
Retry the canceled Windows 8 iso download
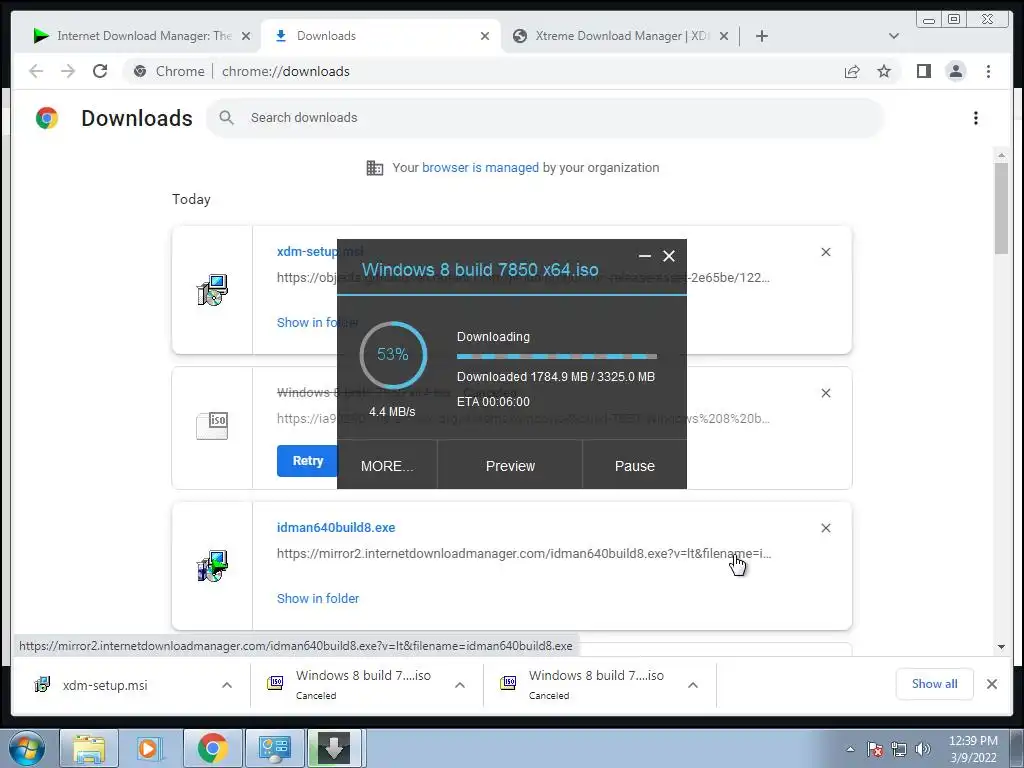[307, 461]
